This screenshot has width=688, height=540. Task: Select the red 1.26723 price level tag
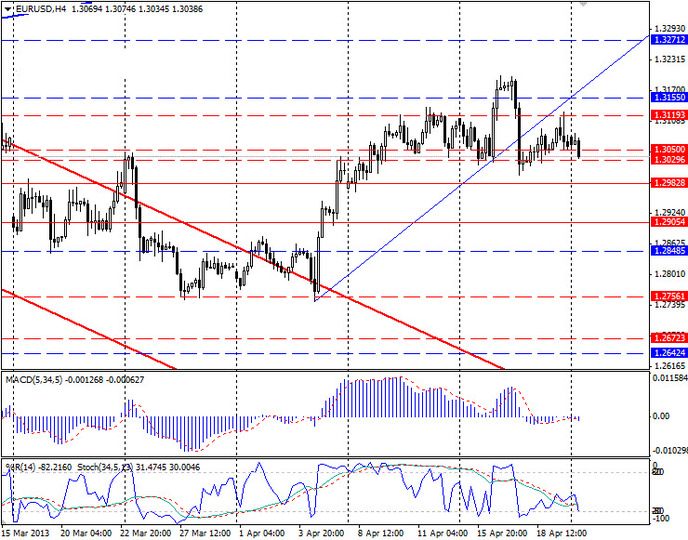click(667, 338)
